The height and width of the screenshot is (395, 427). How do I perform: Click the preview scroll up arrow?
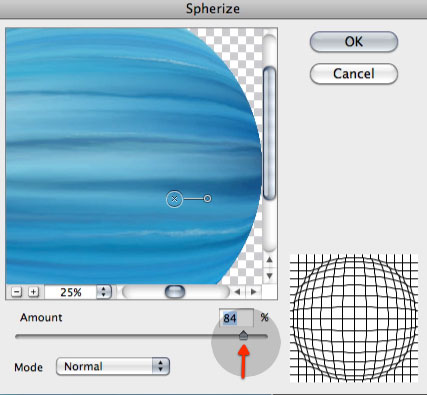pos(270,260)
